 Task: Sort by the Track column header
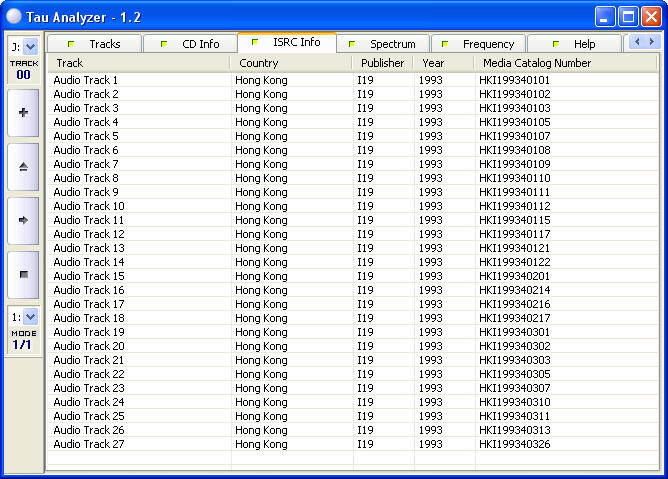pos(140,63)
